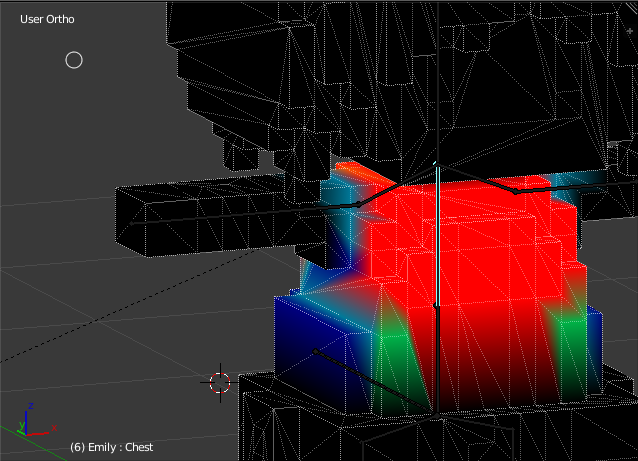Open the properties region with the plus icon
Viewport: 638px width, 461px height.
point(630,31)
